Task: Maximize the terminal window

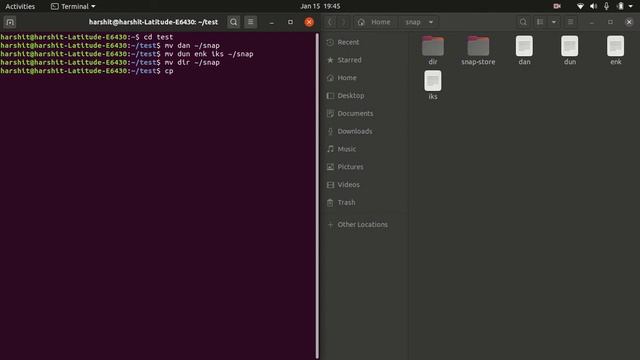Action: click(x=290, y=22)
